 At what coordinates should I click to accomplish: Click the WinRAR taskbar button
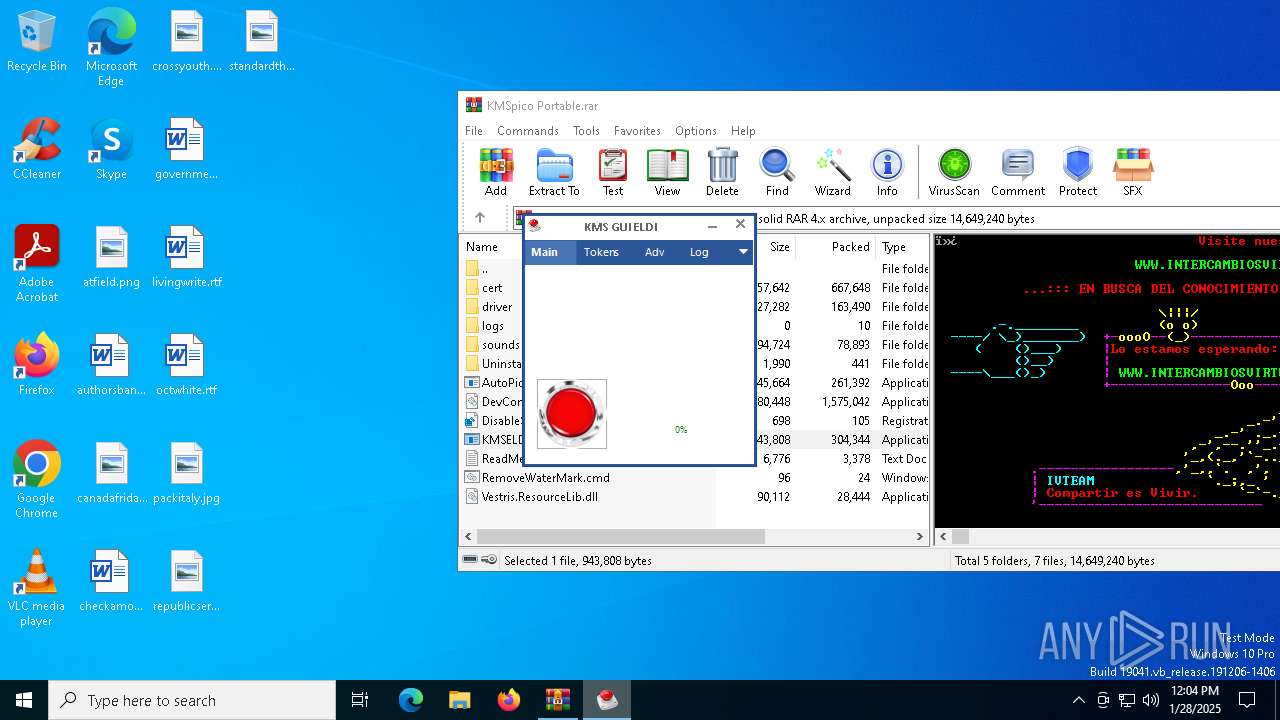coord(557,700)
